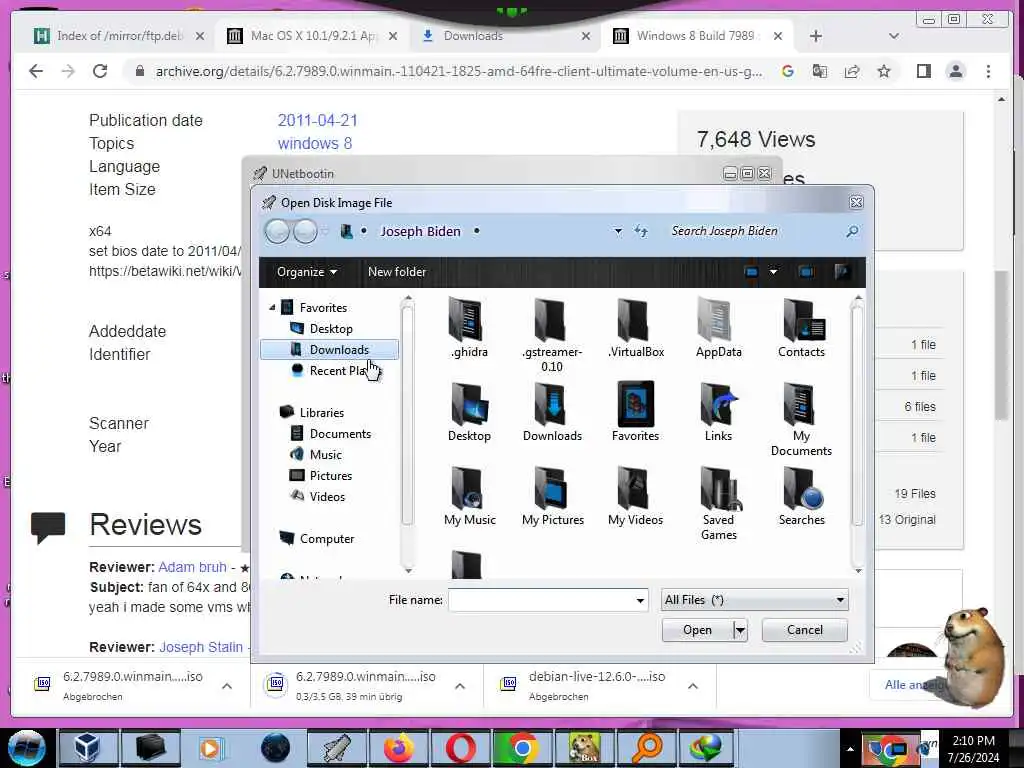The width and height of the screenshot is (1024, 768).
Task: Expand the address path history dropdown
Action: pos(618,231)
